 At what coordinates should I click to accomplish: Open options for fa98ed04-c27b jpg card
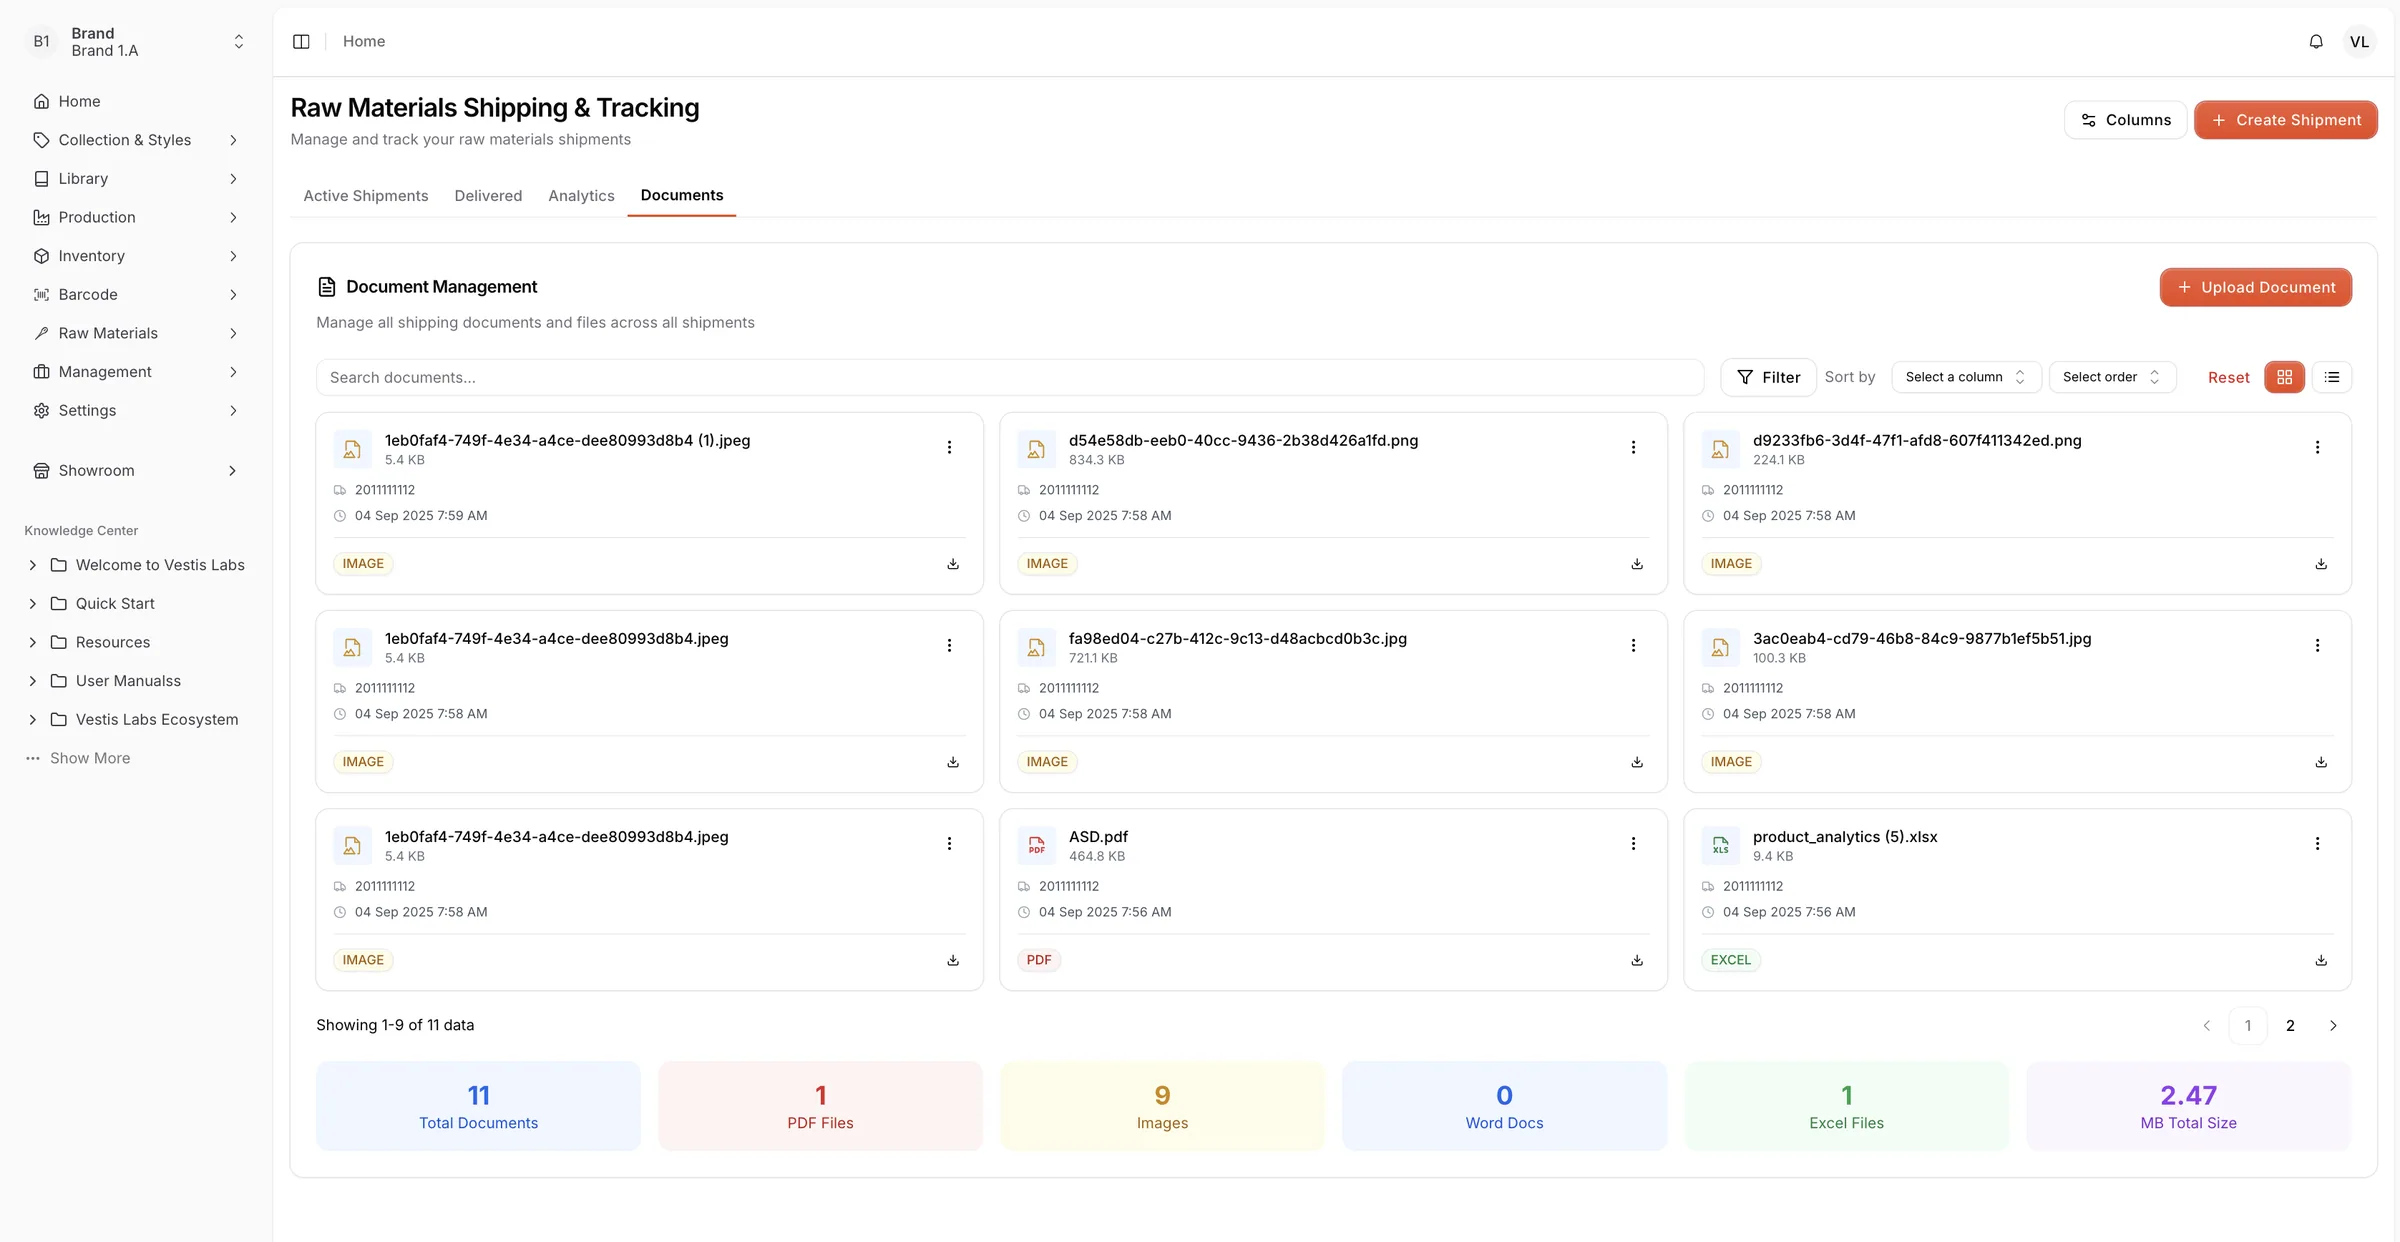[1633, 645]
